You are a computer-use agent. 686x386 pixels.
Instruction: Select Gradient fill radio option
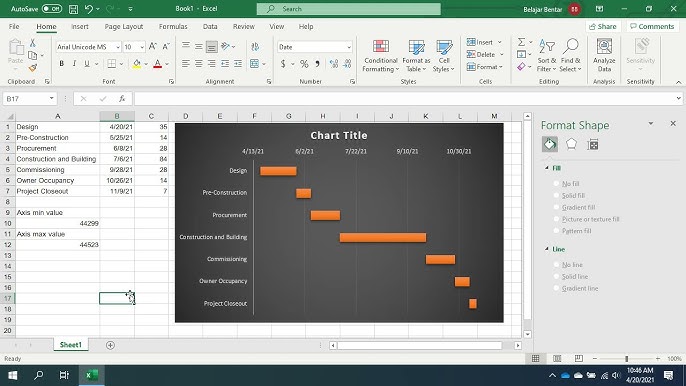[556, 207]
